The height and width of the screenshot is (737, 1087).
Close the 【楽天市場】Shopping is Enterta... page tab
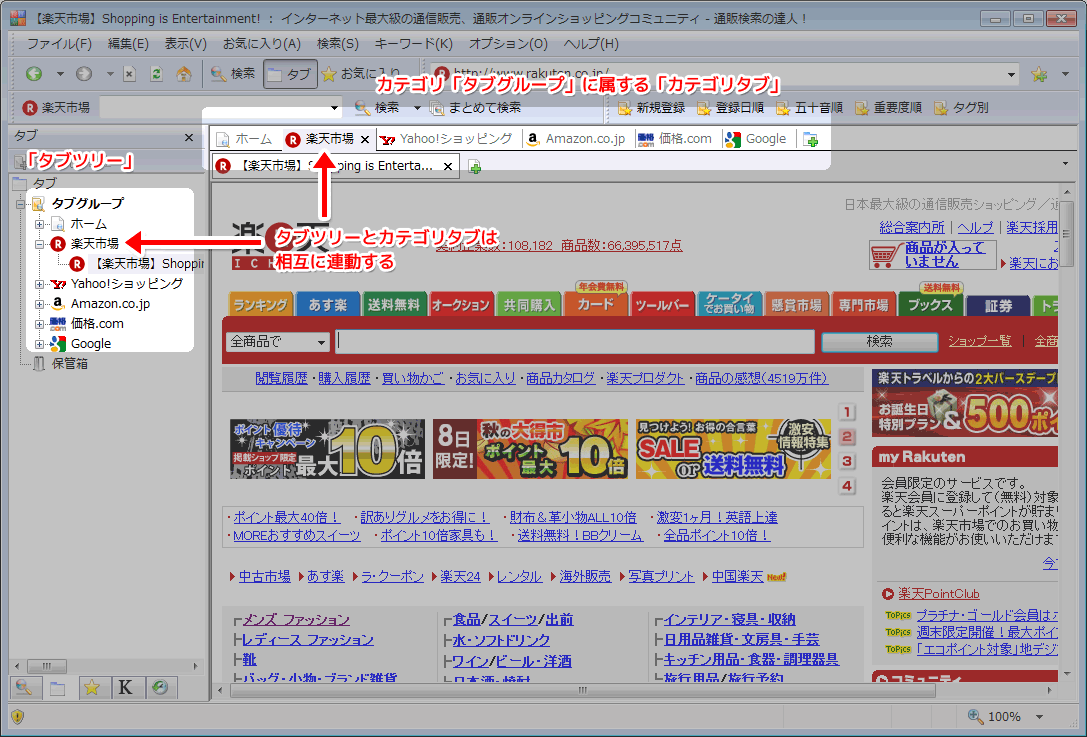[448, 166]
